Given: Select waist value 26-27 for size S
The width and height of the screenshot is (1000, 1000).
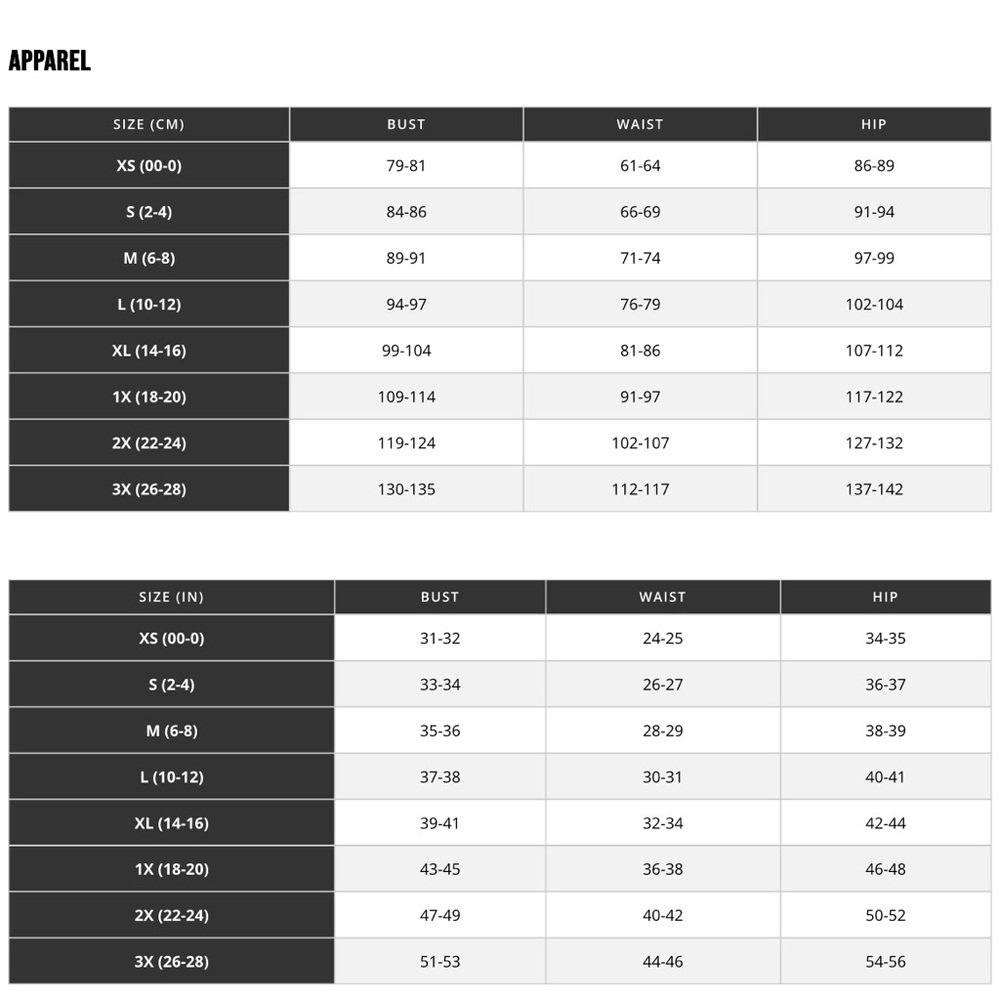Looking at the screenshot, I should point(662,684).
